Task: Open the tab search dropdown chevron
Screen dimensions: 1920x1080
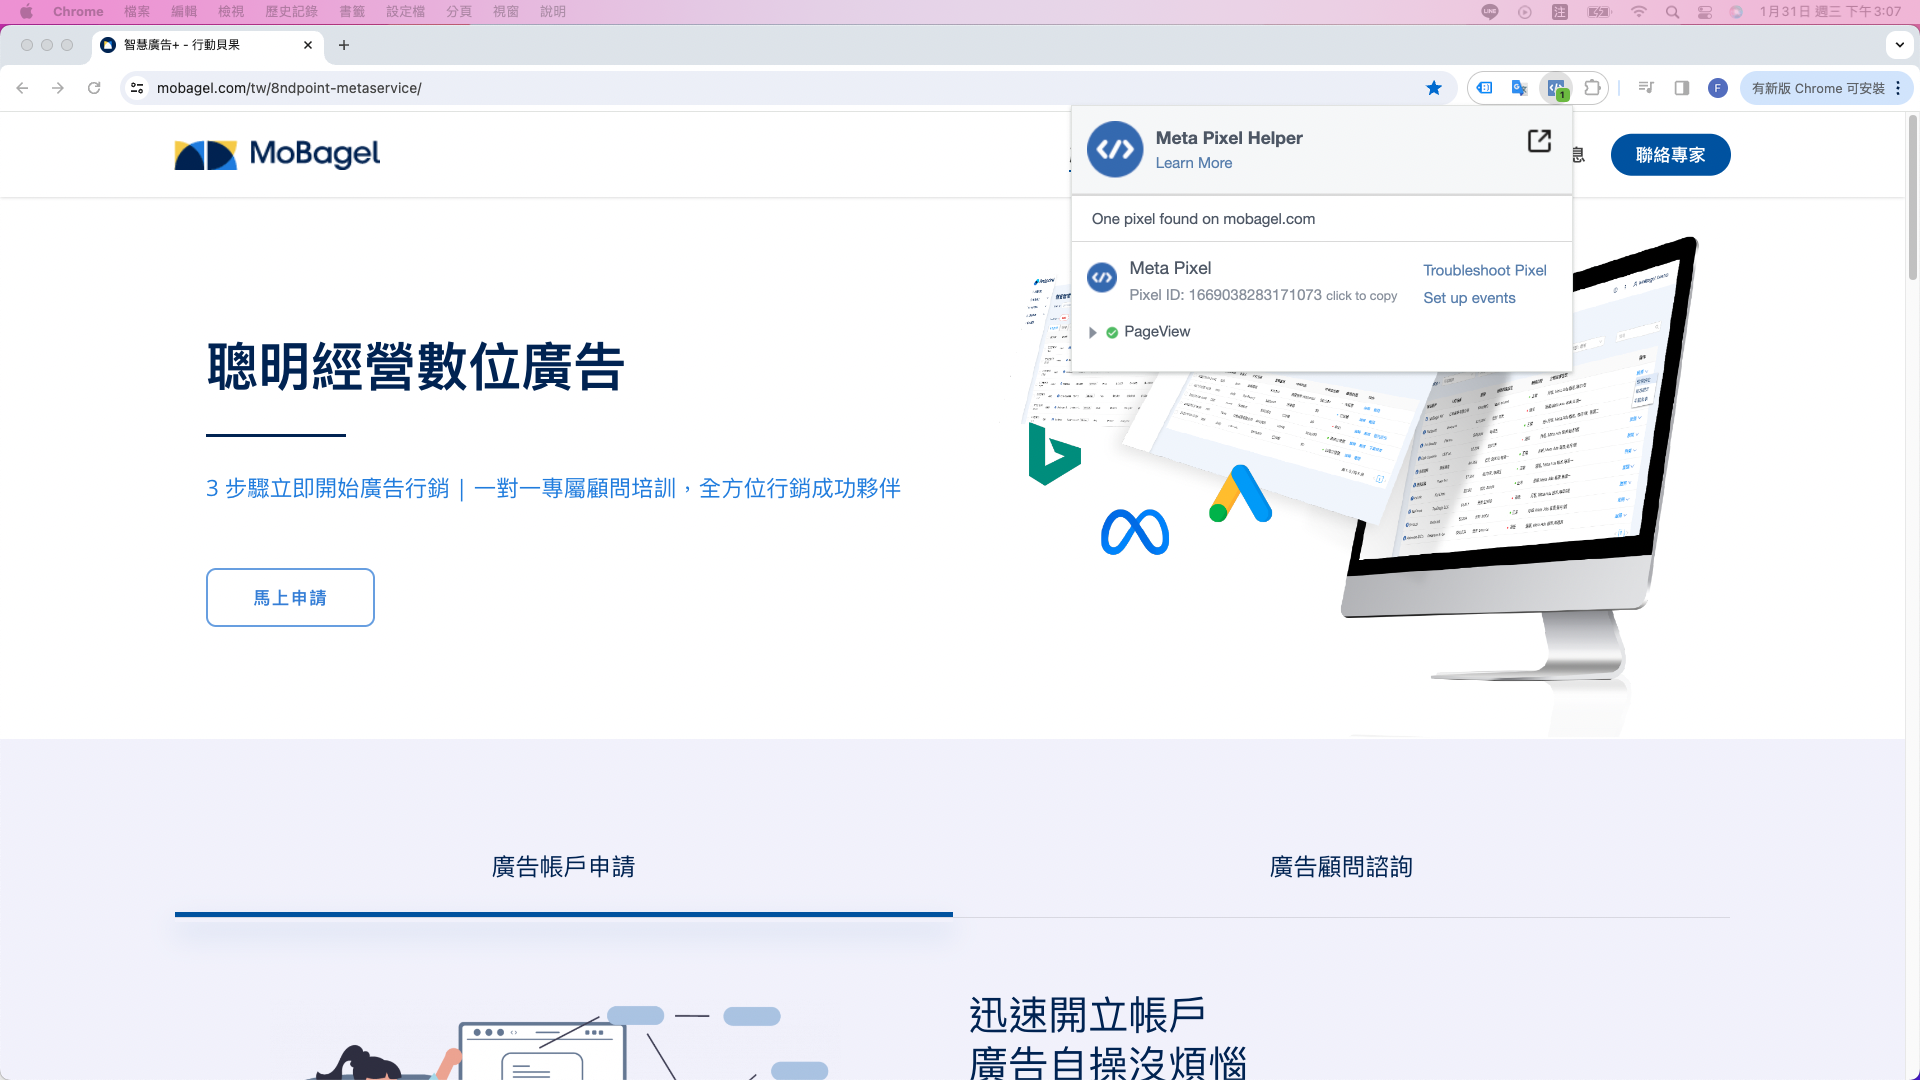Action: pyautogui.click(x=1899, y=45)
